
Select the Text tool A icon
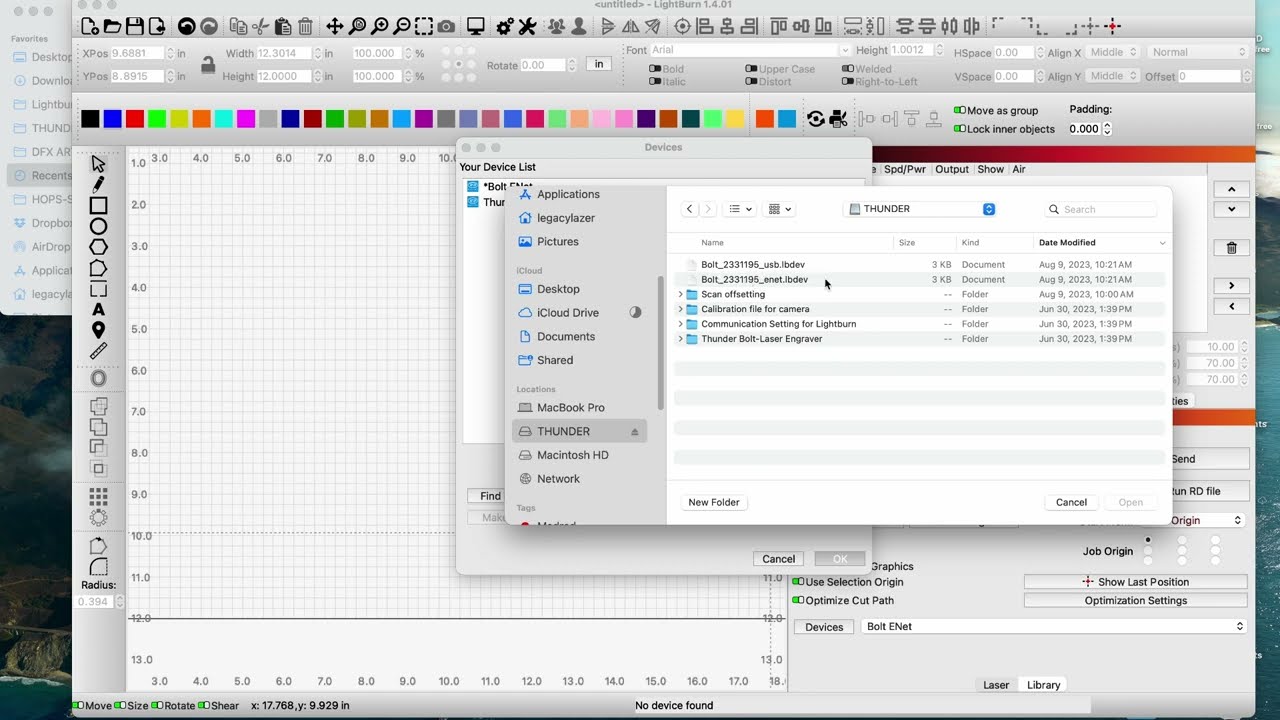coord(98,310)
